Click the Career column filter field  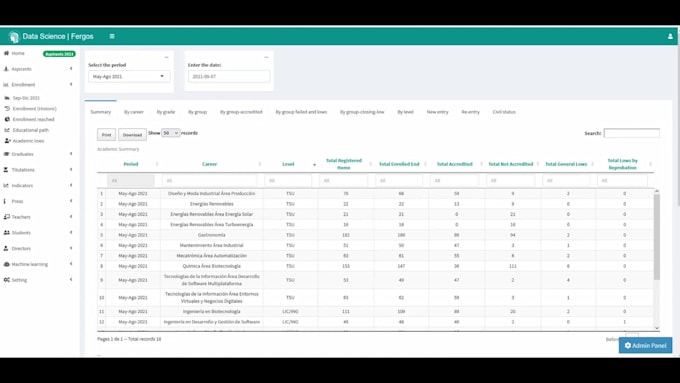click(209, 180)
